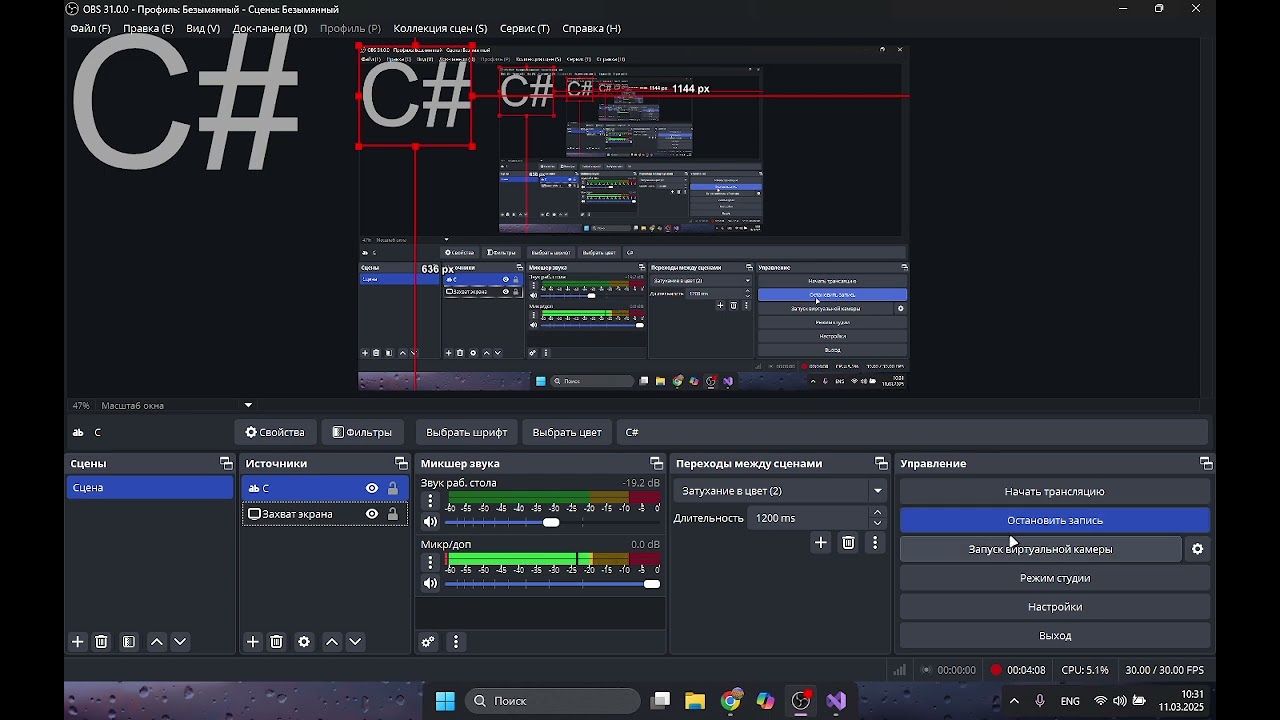Viewport: 1280px width, 720px height.
Task: Pop out the Управление dock panel
Action: point(1206,463)
